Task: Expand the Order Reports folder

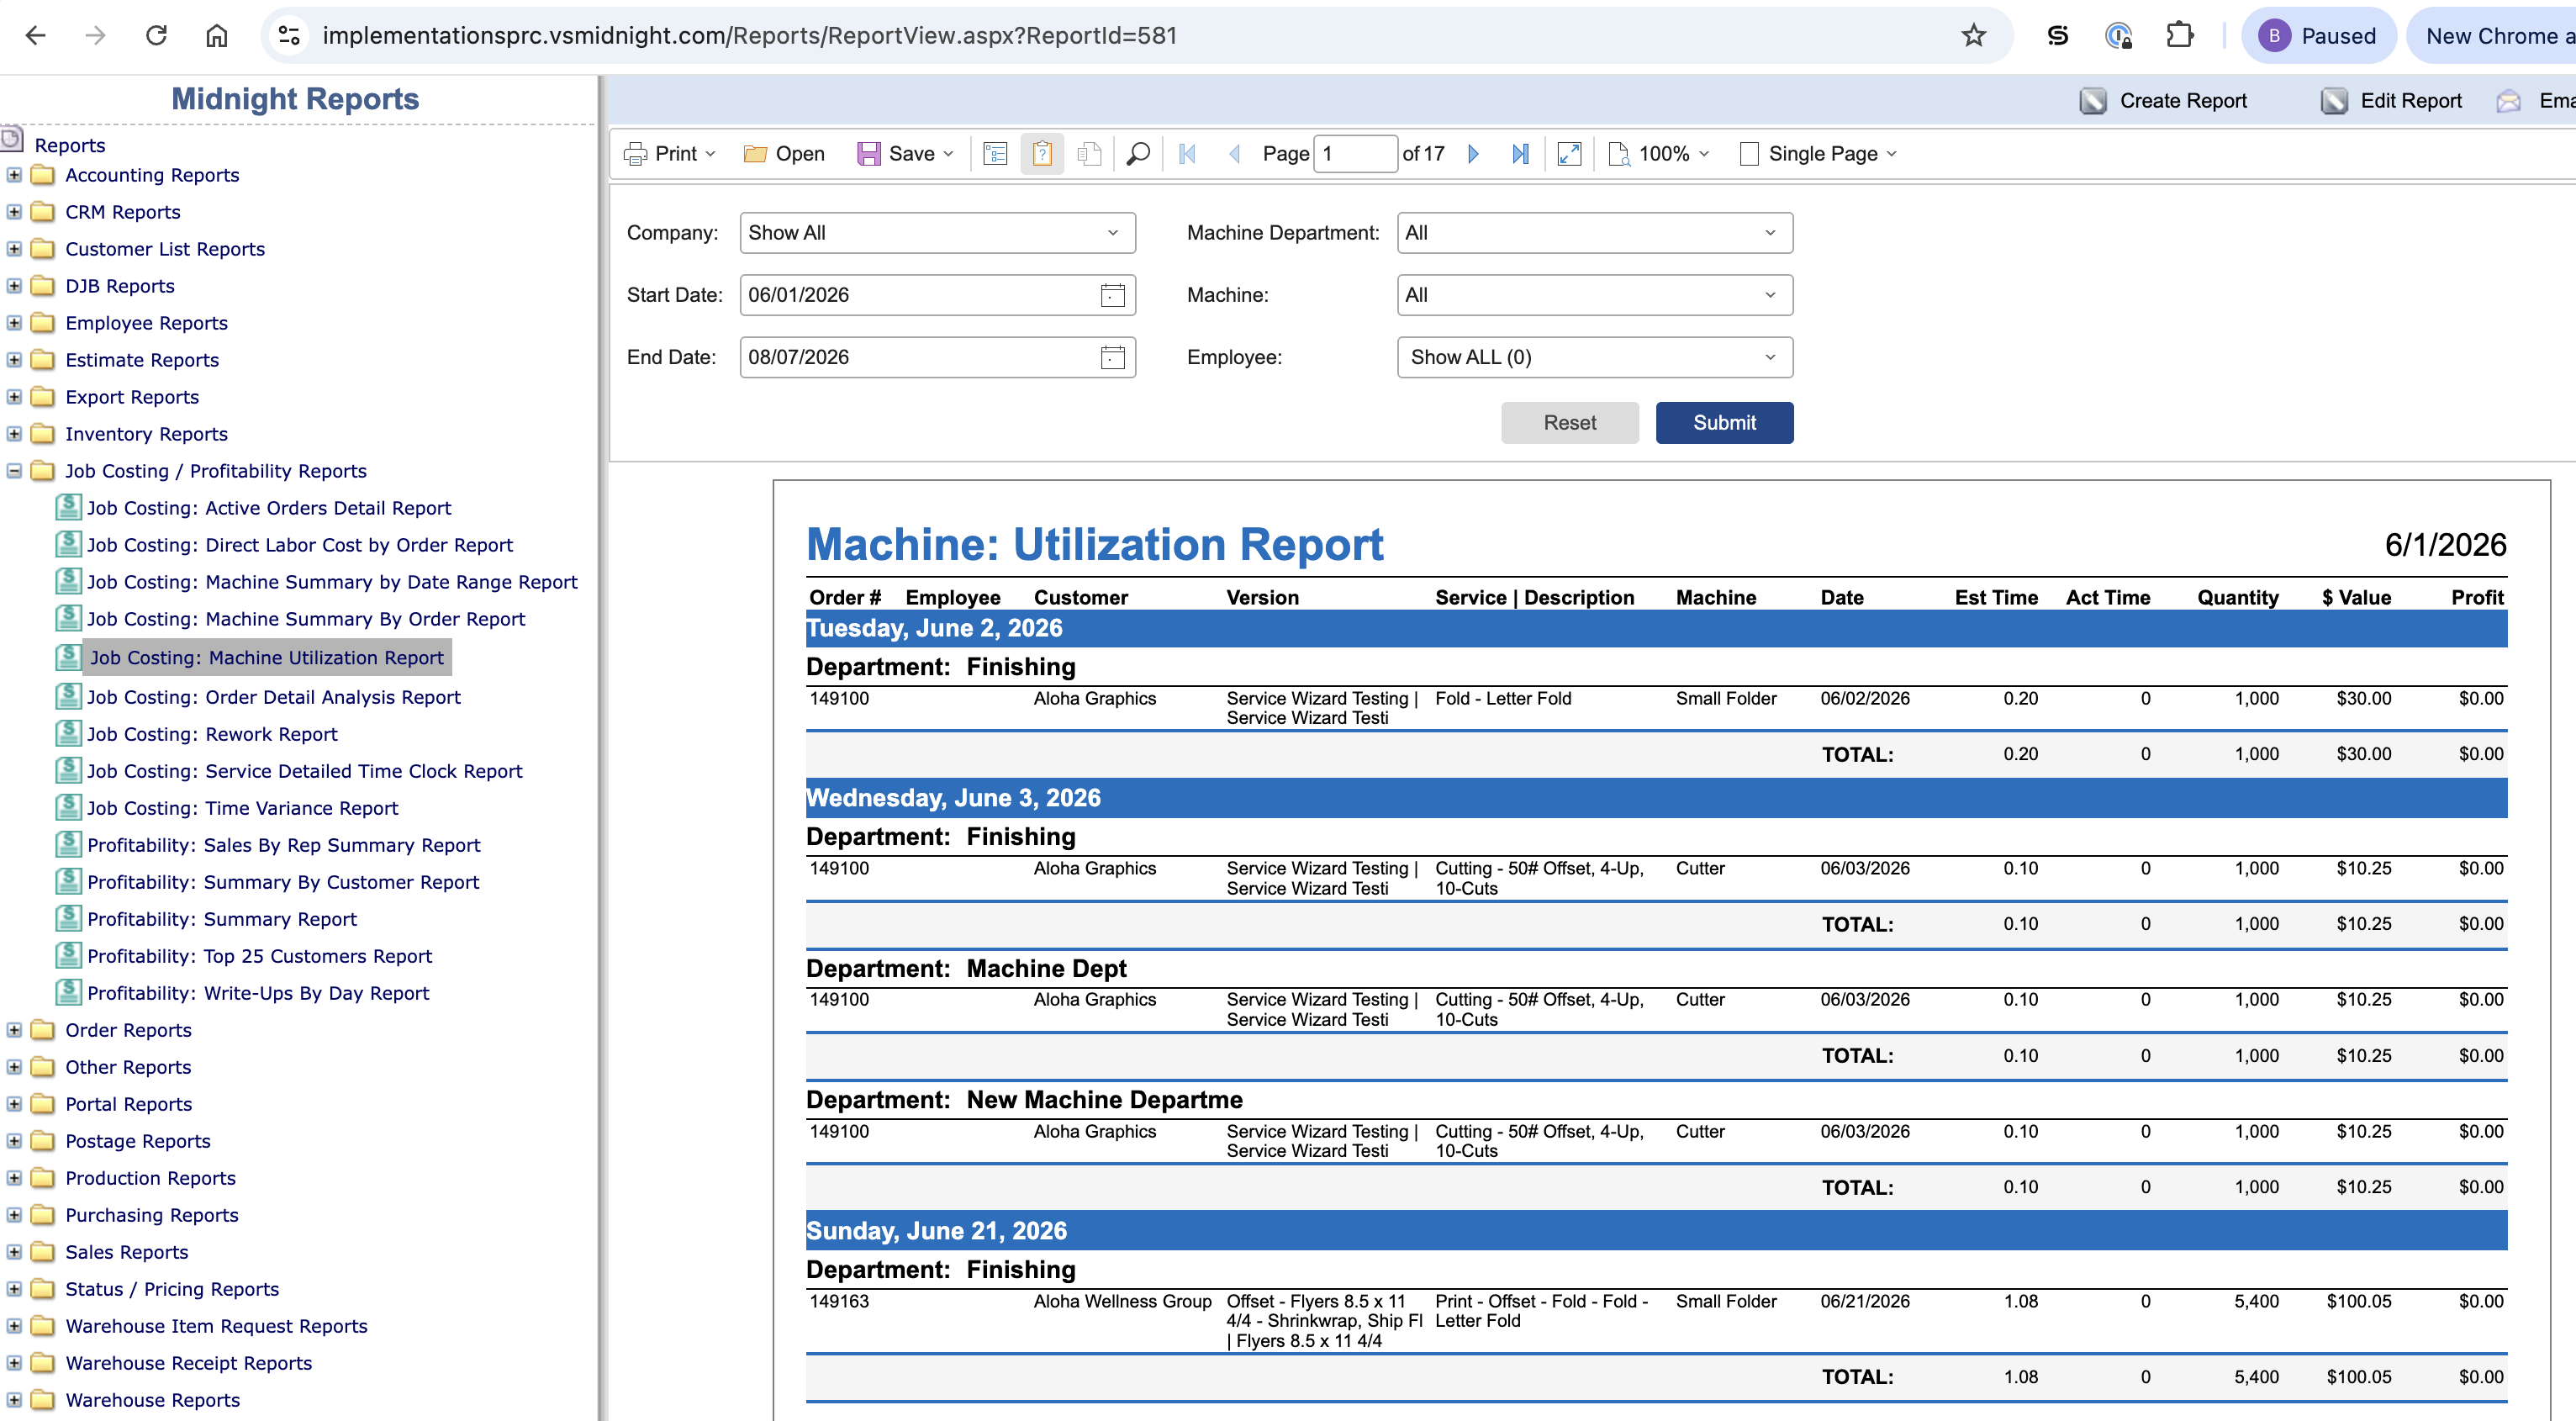Action: coord(14,1030)
